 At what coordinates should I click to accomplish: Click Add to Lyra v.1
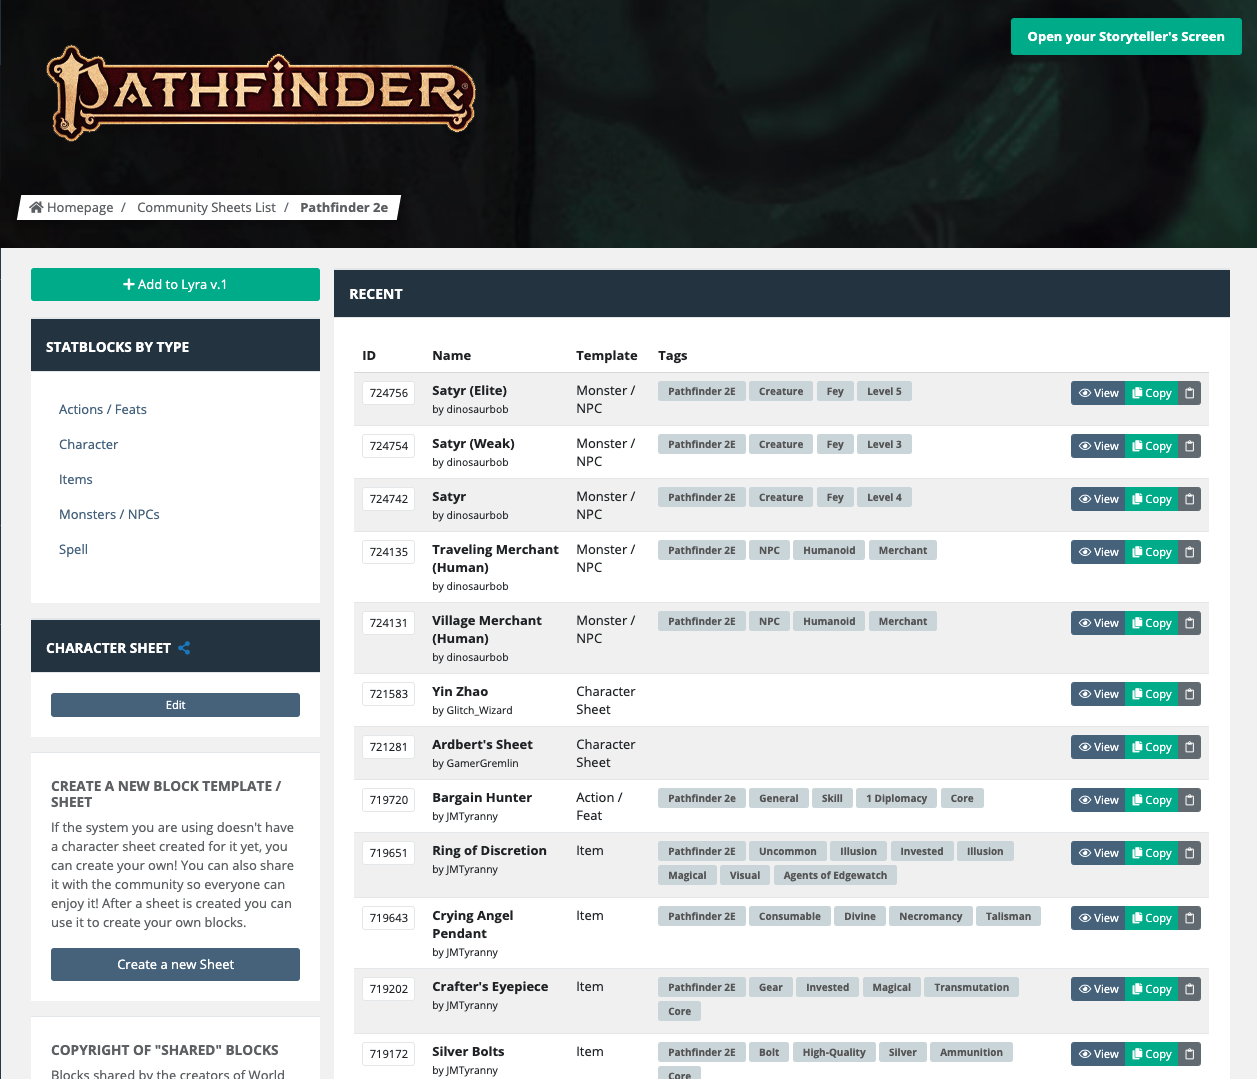point(175,284)
